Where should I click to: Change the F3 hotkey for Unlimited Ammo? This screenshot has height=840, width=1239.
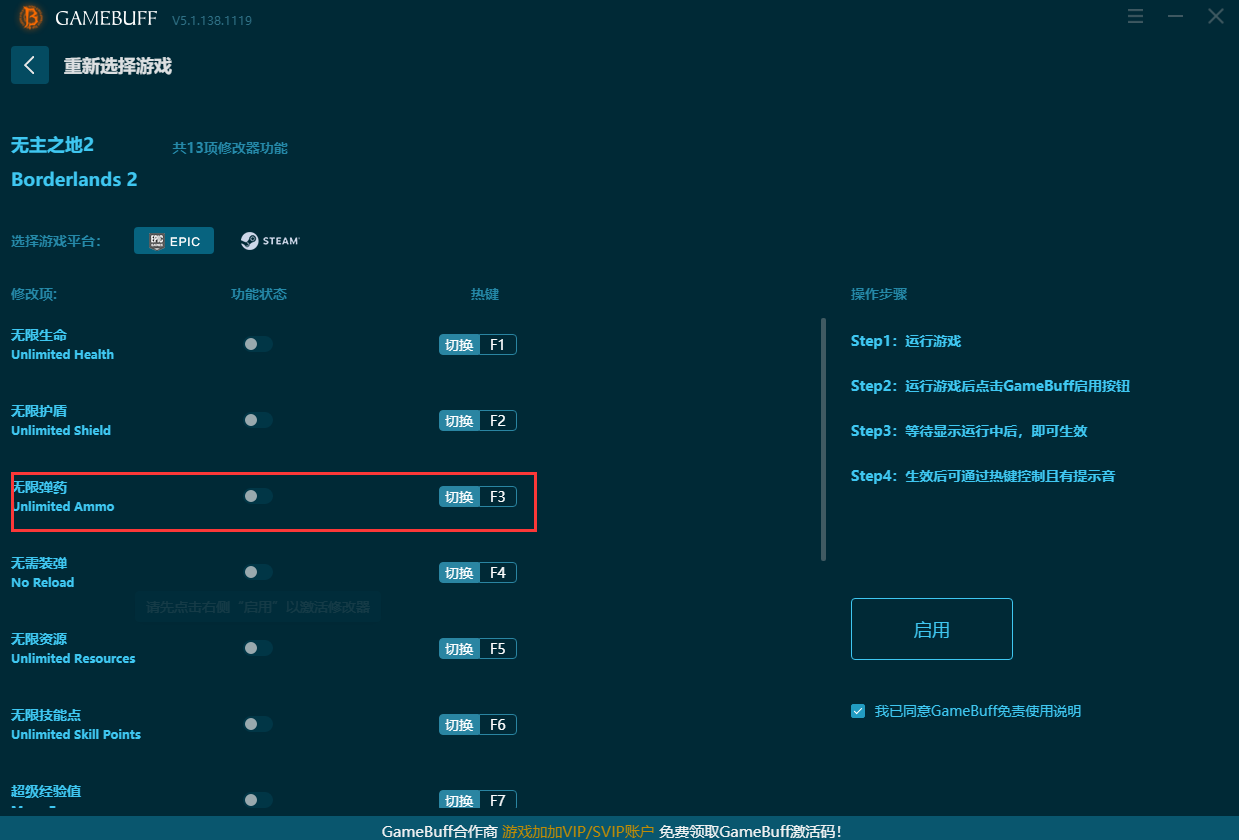point(478,497)
